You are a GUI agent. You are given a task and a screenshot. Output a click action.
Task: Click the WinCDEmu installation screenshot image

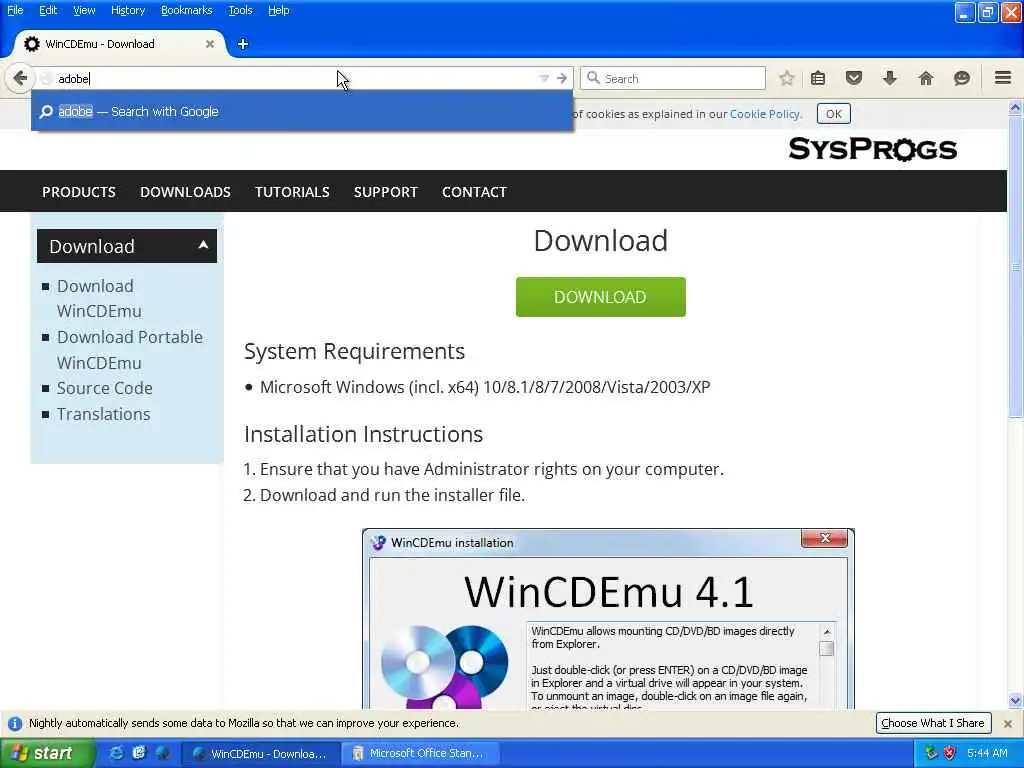[608, 619]
